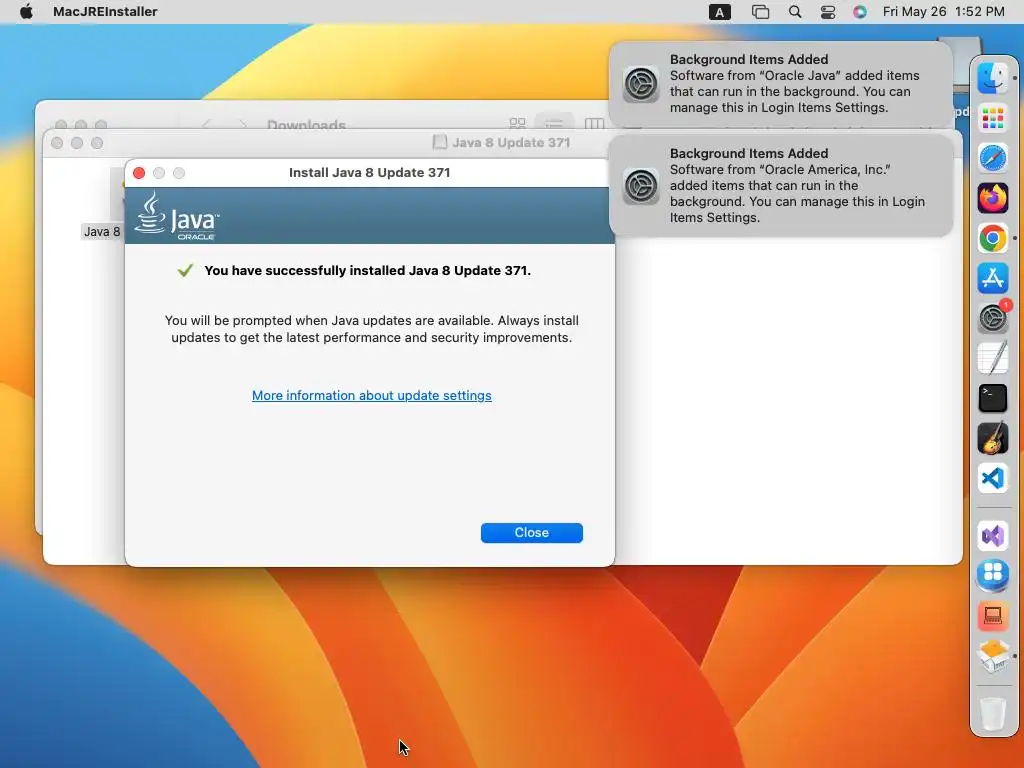
Task: Open the blue four-squares app in Dock
Action: [x=993, y=575]
